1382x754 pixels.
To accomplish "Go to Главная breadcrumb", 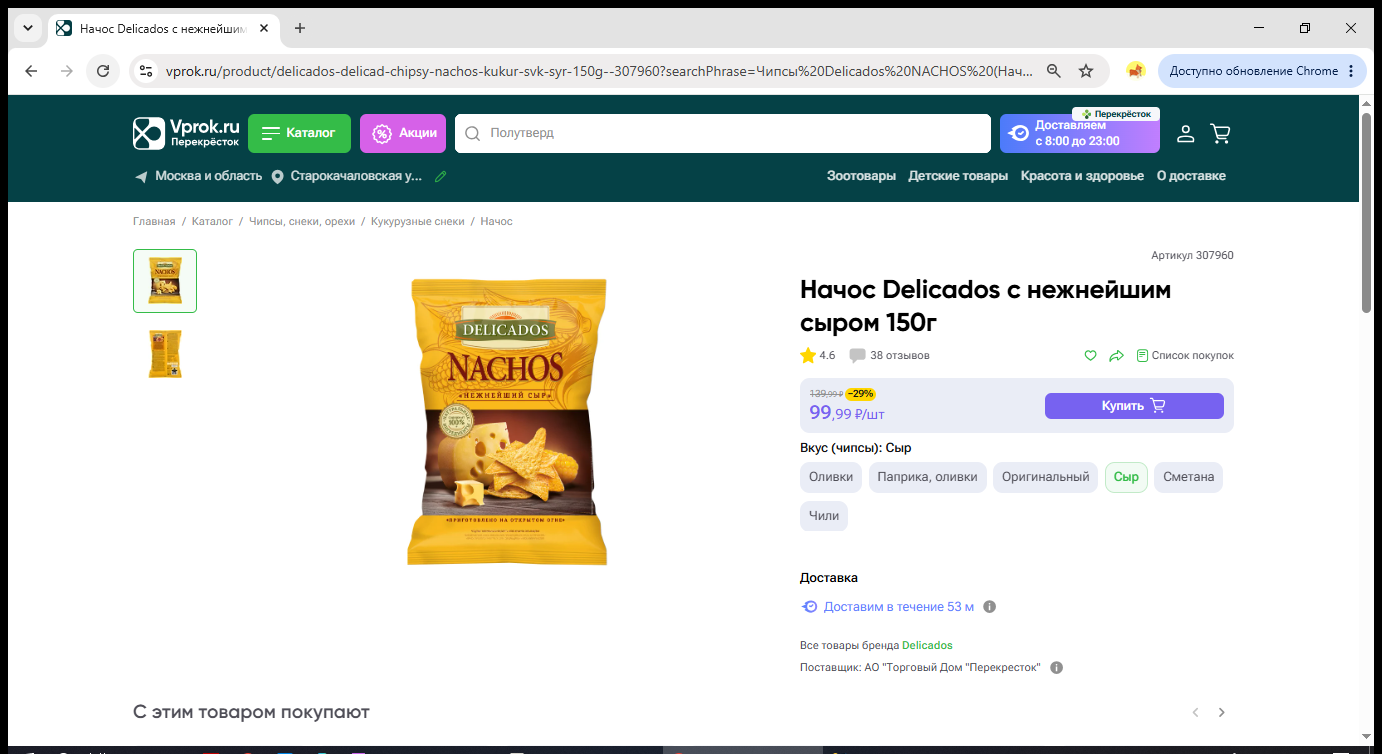I will [154, 221].
